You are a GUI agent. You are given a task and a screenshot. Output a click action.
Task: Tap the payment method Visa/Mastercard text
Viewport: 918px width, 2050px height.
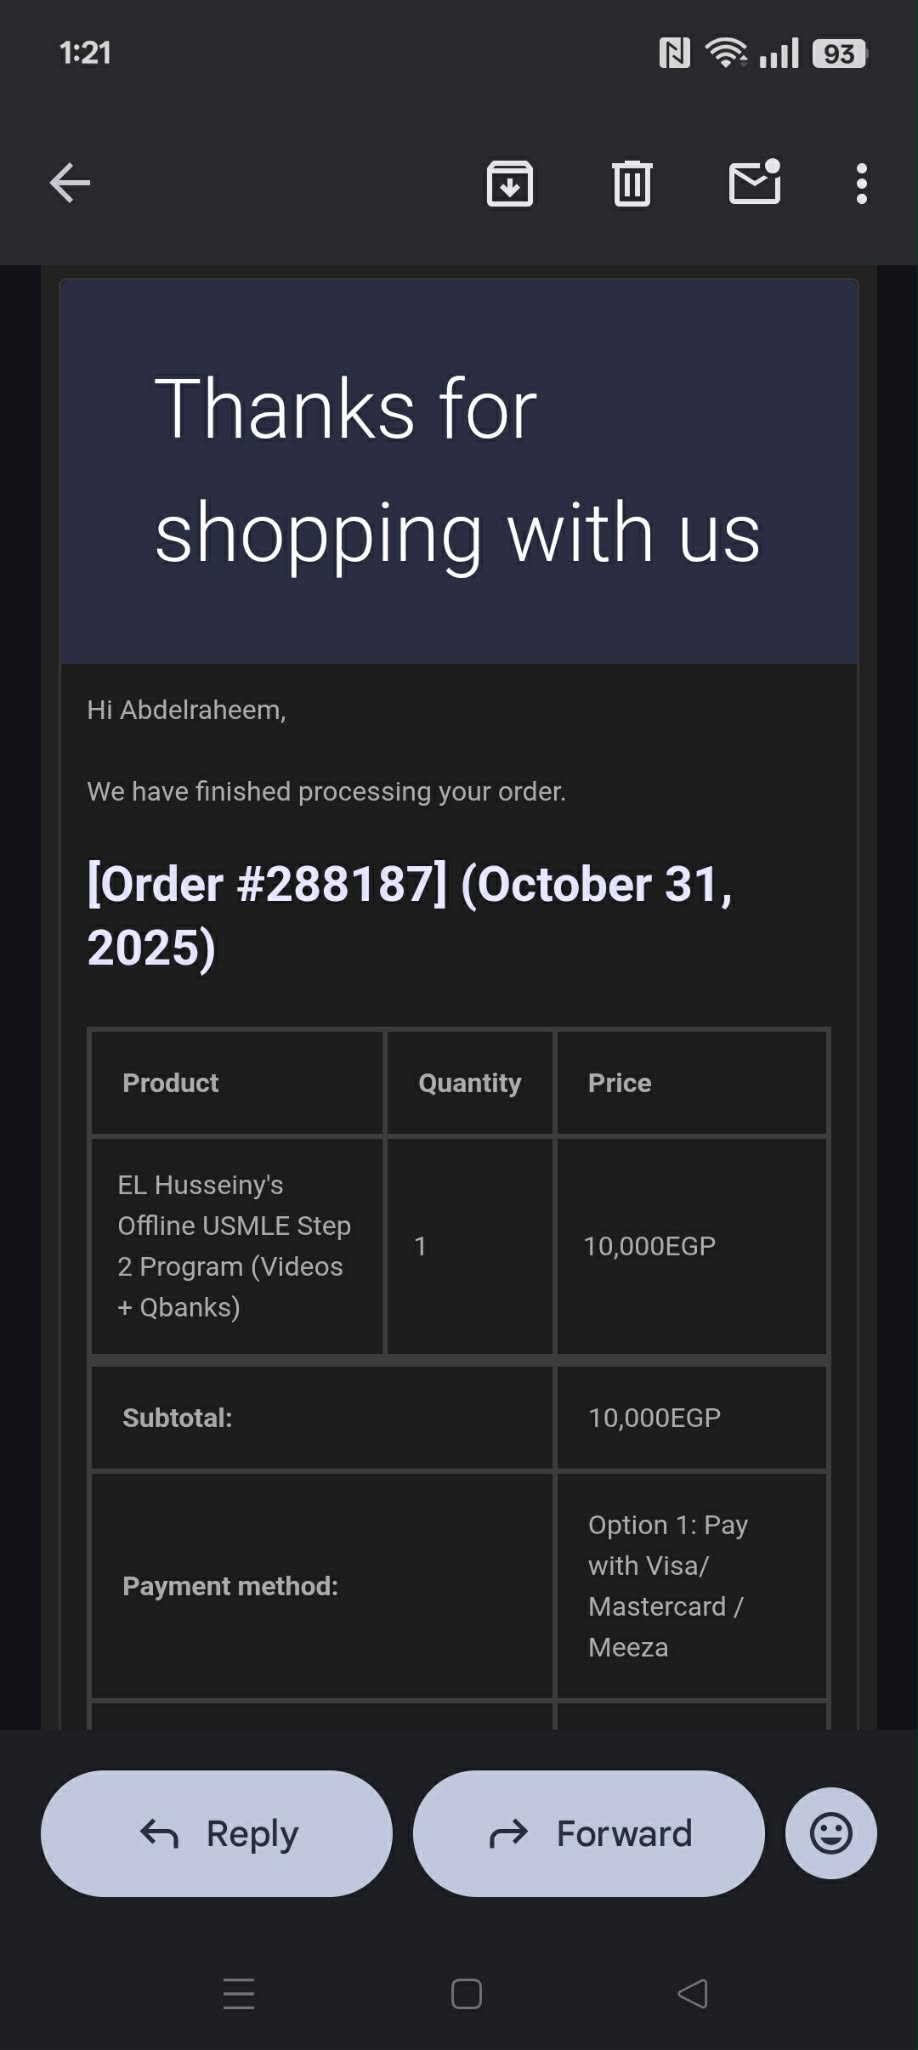tap(667, 1585)
